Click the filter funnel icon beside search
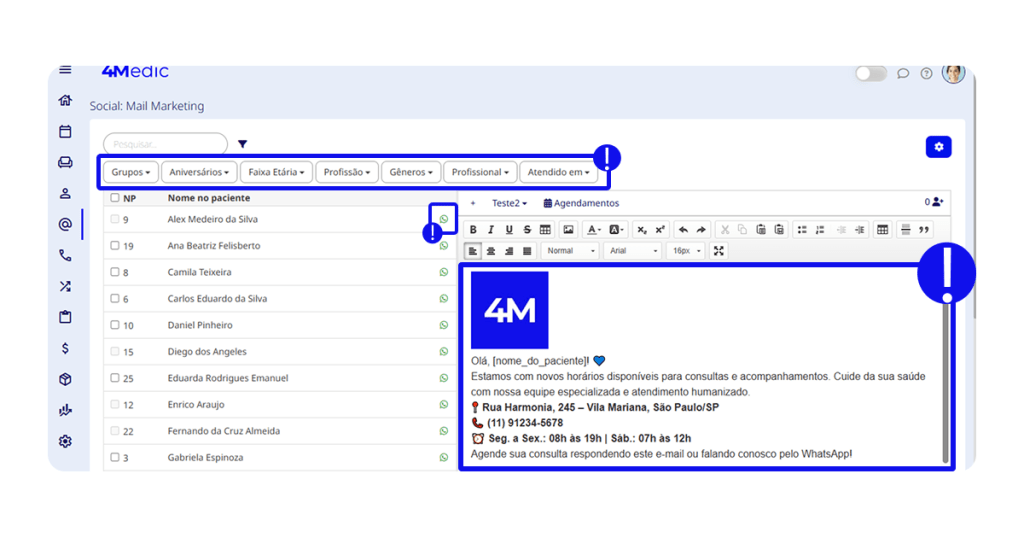The height and width of the screenshot is (538, 1024). pyautogui.click(x=242, y=144)
